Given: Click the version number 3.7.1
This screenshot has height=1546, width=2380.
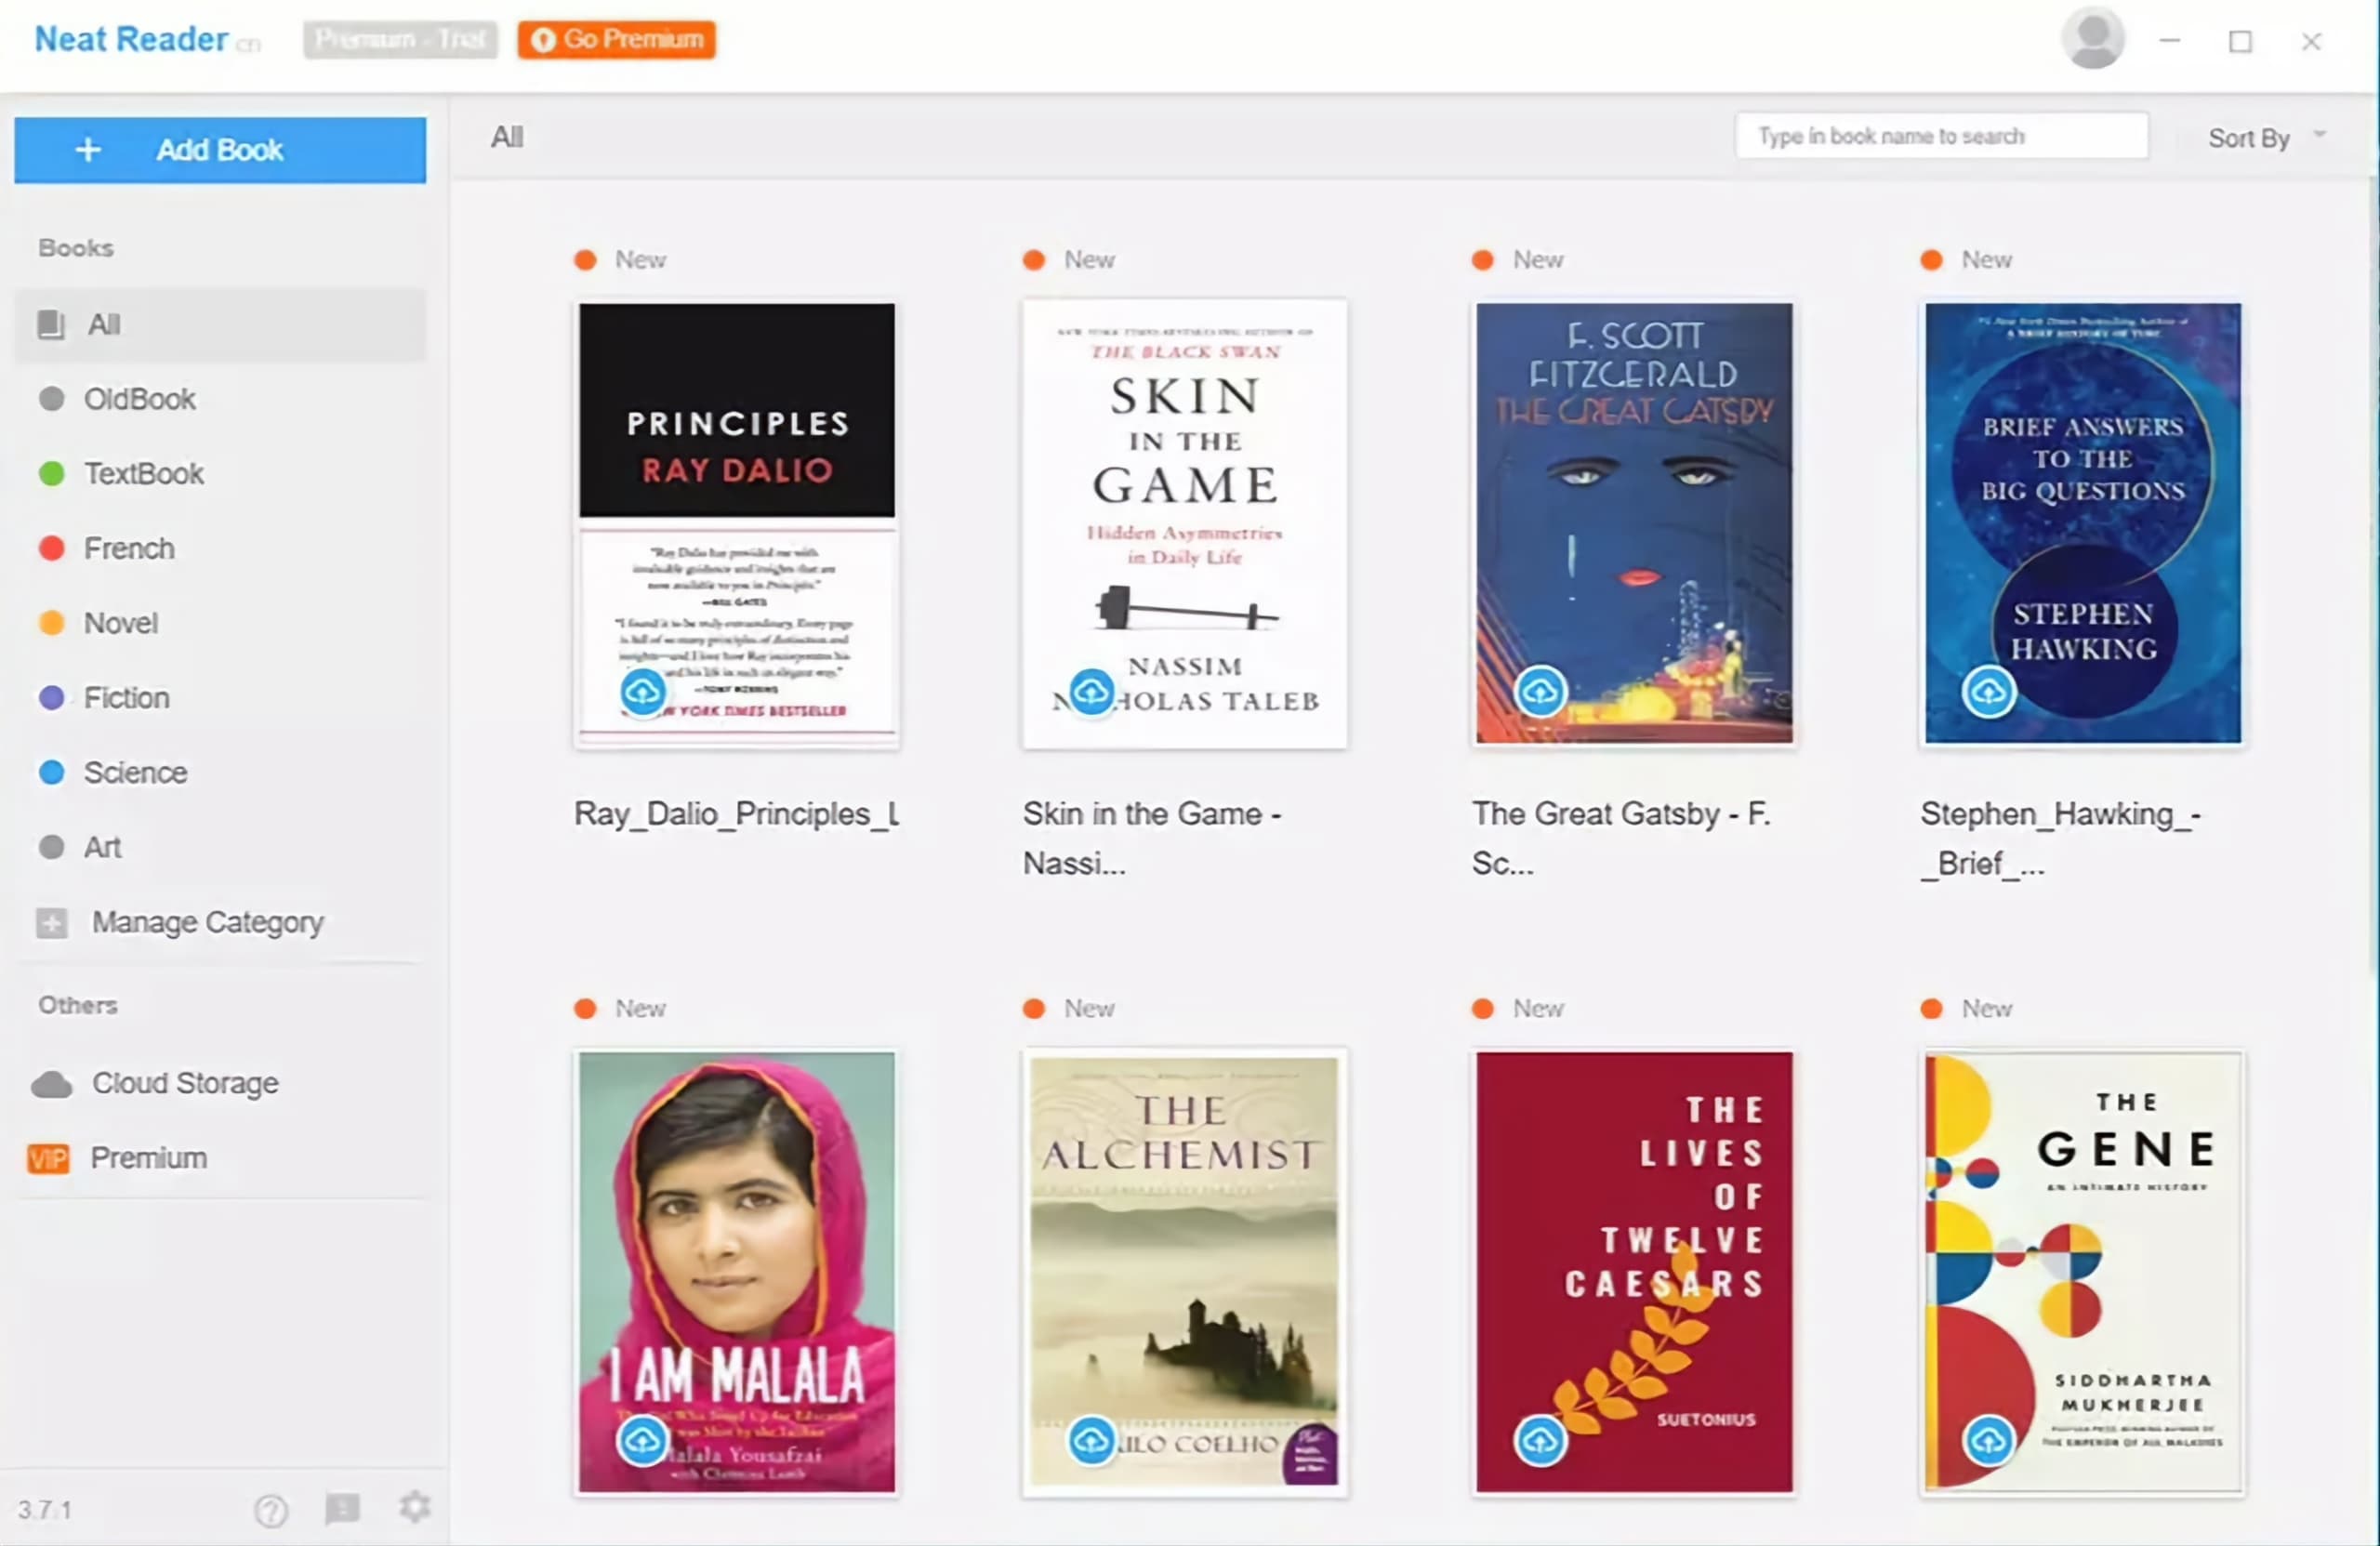Looking at the screenshot, I should 45,1510.
